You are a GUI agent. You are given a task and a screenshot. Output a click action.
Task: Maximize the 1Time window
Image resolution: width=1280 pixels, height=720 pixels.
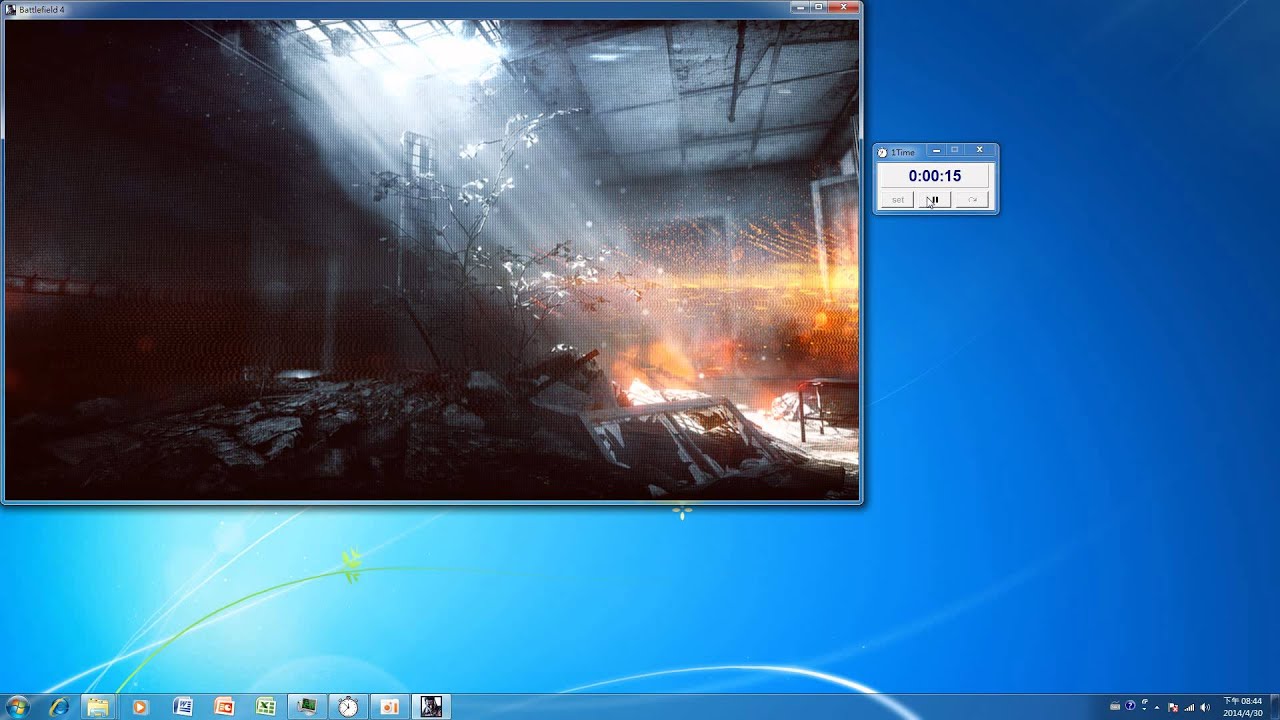[x=954, y=151]
